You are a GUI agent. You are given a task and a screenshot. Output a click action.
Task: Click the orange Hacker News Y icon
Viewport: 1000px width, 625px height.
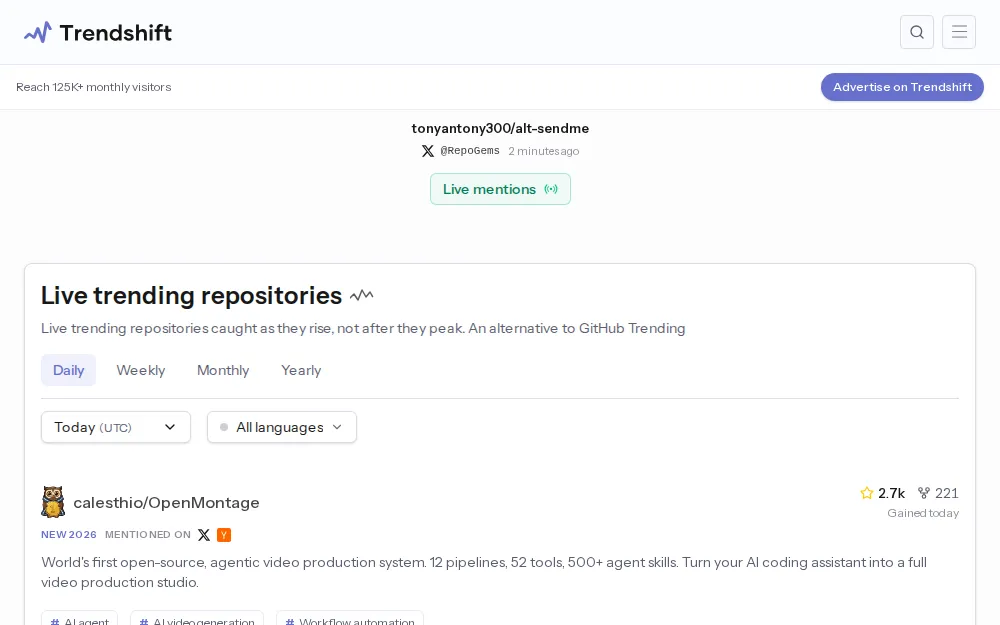[x=224, y=534]
